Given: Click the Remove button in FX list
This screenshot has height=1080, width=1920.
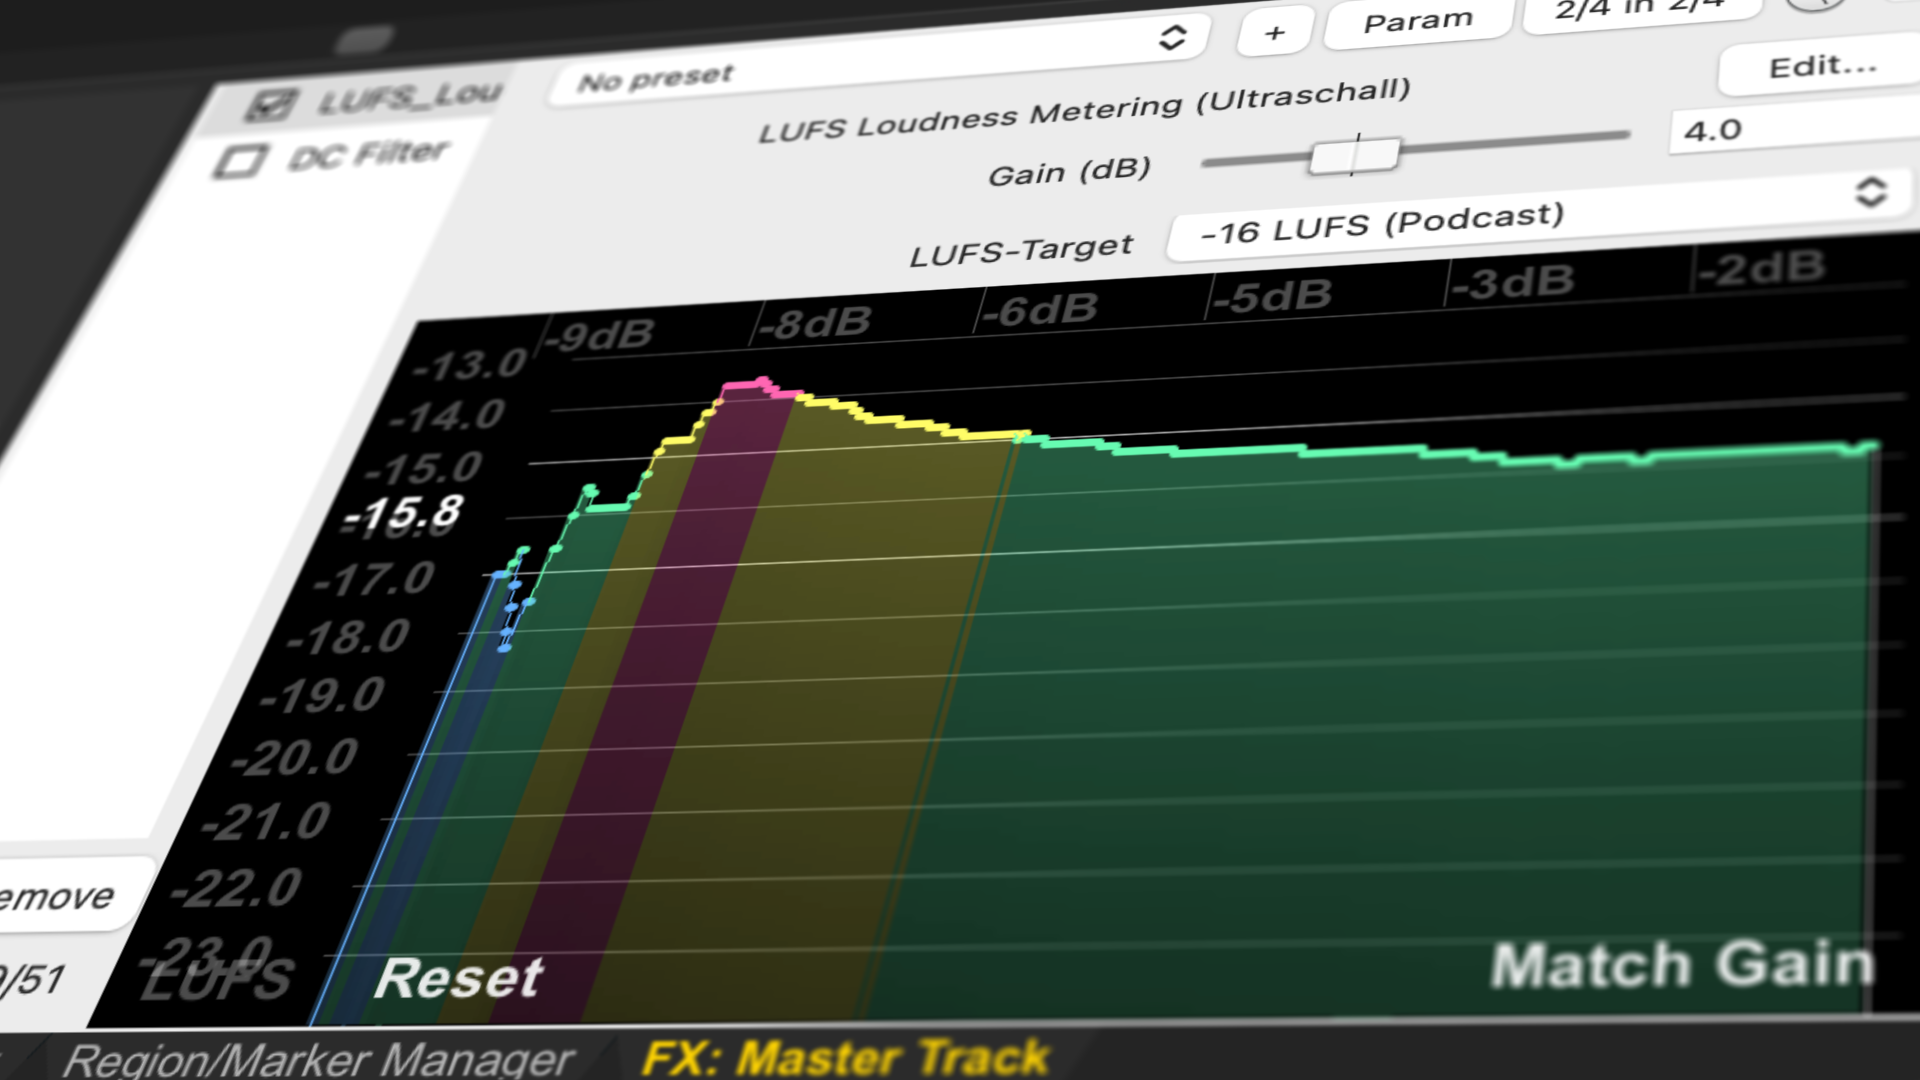Looking at the screenshot, I should [x=60, y=896].
